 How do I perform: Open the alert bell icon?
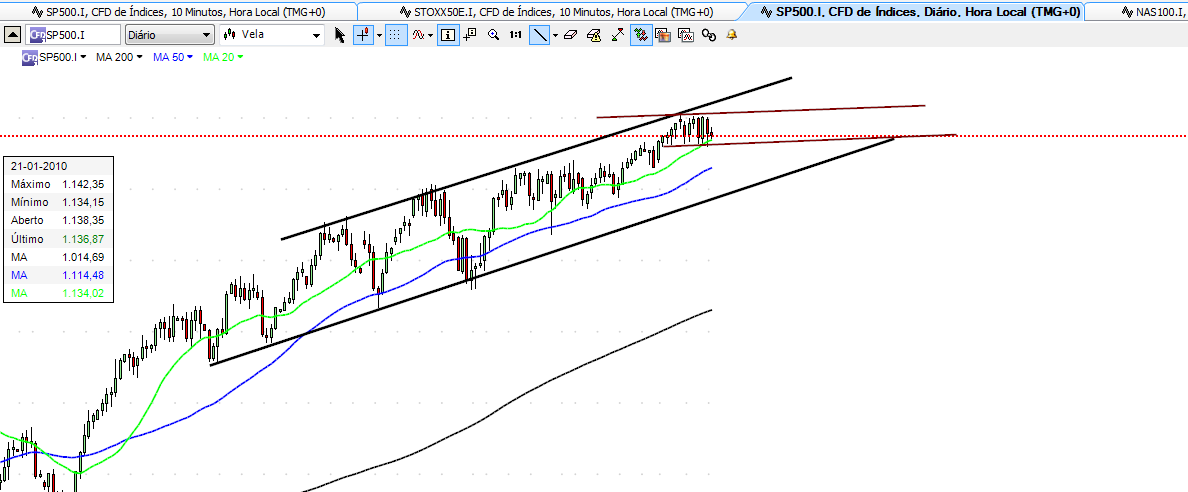[731, 35]
